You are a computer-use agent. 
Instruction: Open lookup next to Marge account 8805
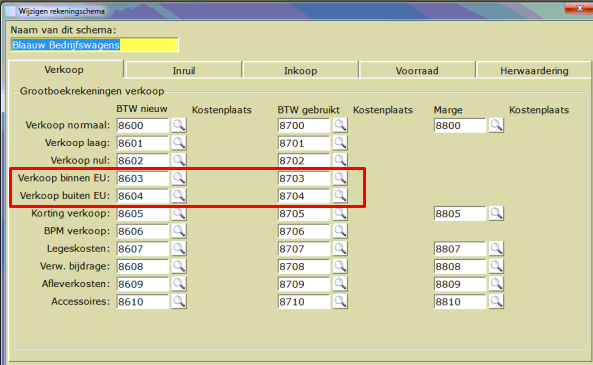pos(496,213)
